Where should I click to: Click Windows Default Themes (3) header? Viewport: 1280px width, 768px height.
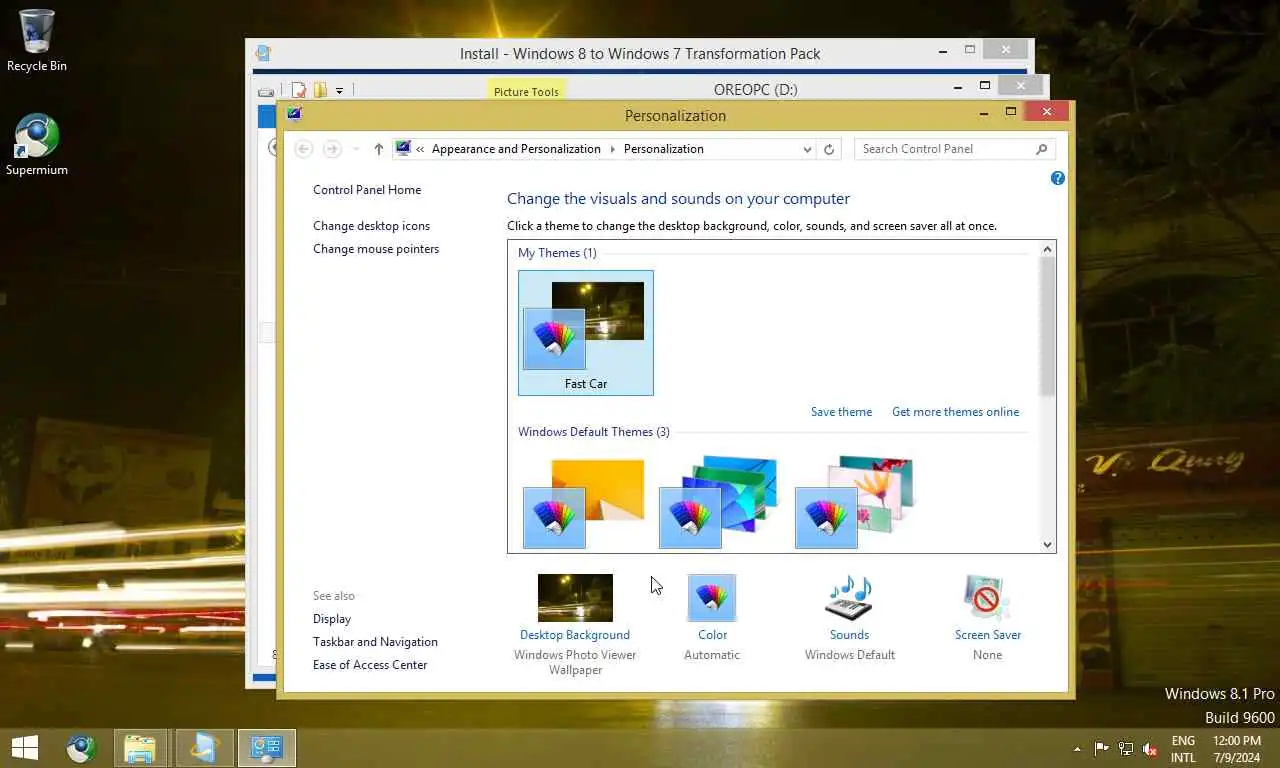click(x=594, y=432)
